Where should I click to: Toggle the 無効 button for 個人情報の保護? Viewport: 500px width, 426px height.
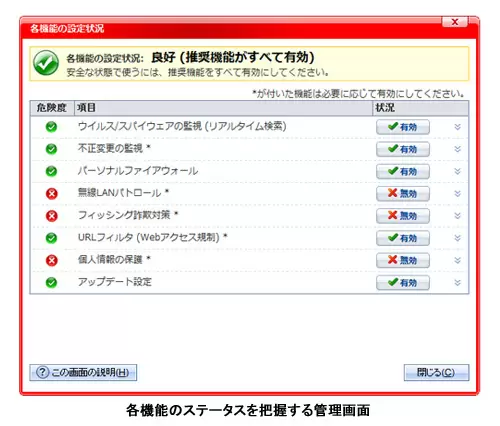pos(403,260)
